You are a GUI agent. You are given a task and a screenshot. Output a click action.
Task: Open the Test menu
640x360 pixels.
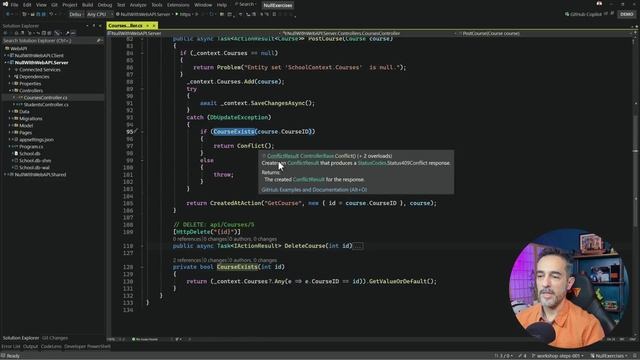(121, 5)
